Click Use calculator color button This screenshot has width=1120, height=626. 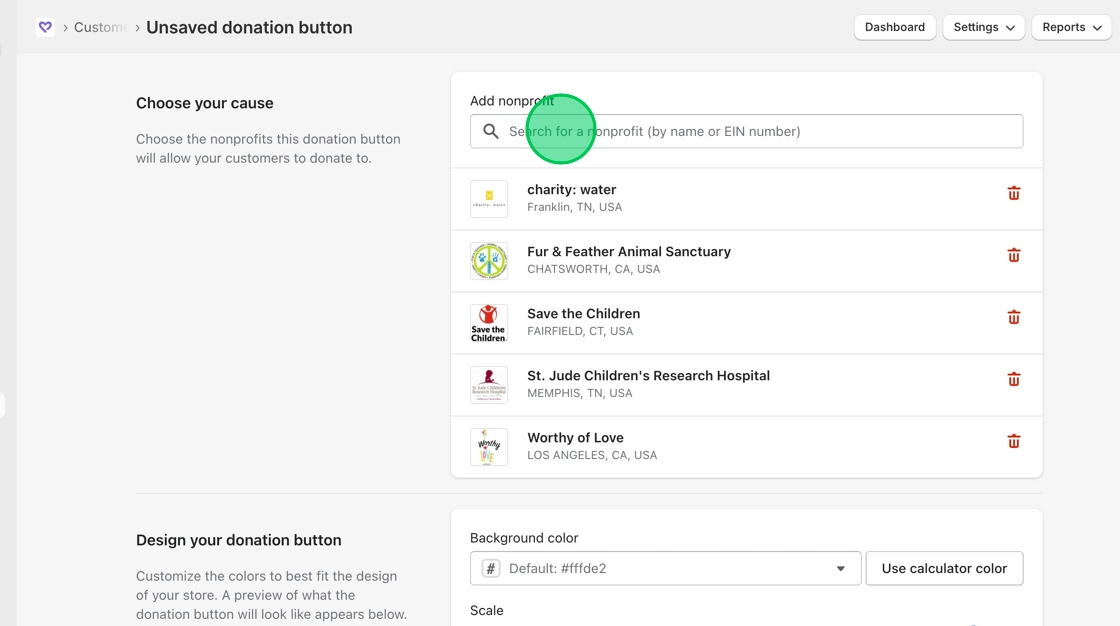point(944,569)
